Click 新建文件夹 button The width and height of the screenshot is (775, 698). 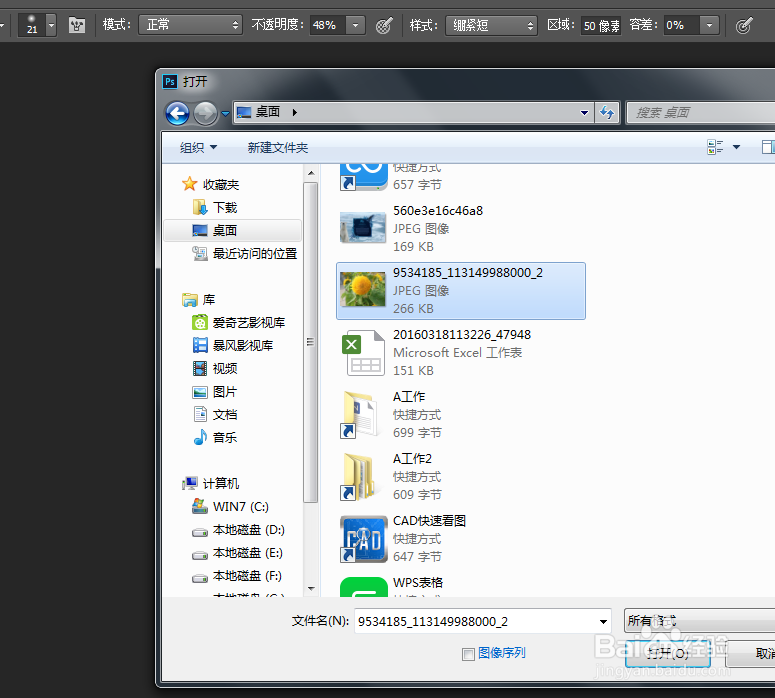click(278, 147)
